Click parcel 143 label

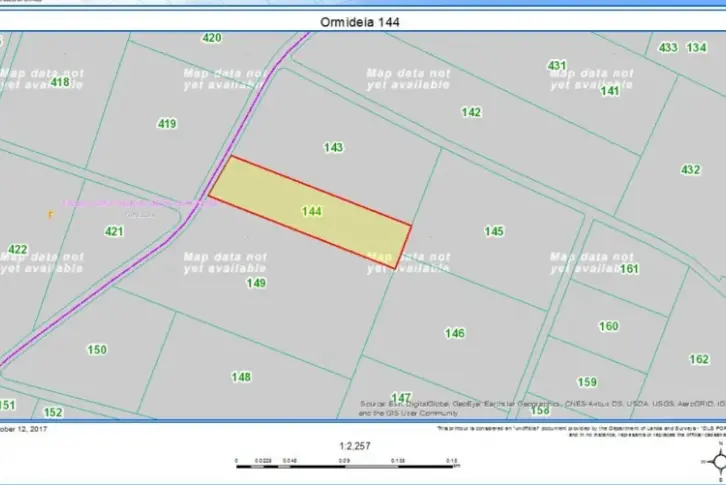pos(334,147)
